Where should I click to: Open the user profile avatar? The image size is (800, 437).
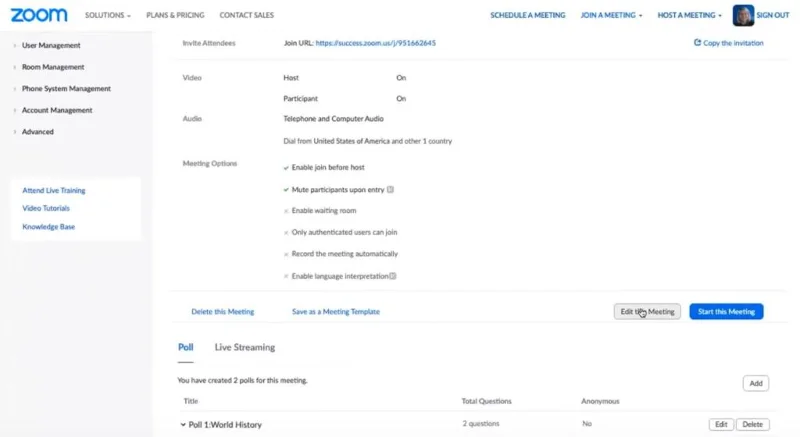743,15
